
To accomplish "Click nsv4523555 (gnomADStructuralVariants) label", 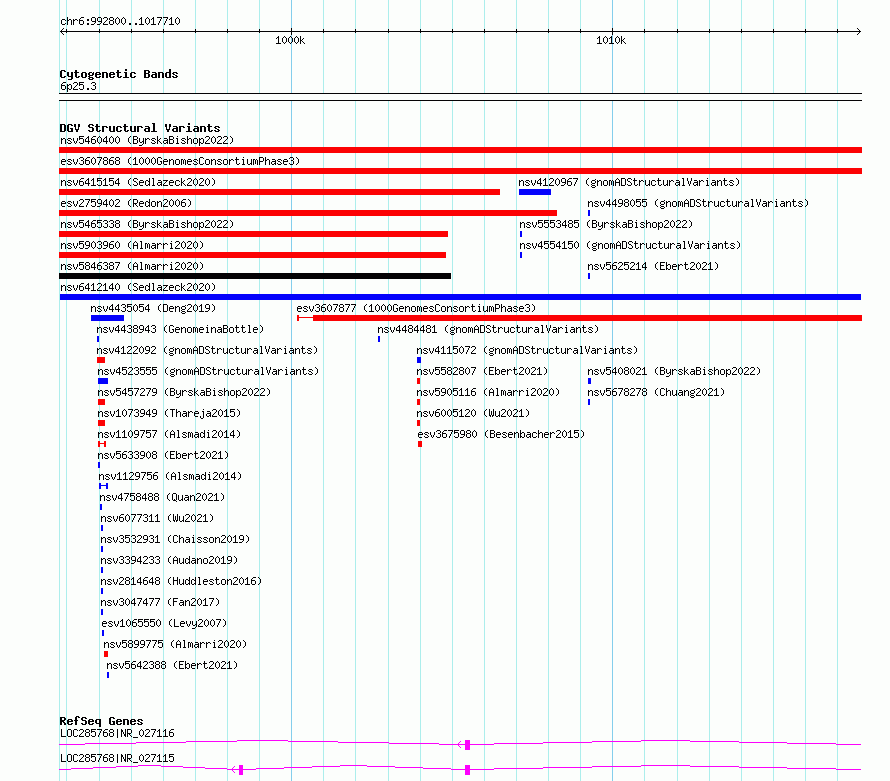I will pyautogui.click(x=208, y=371).
